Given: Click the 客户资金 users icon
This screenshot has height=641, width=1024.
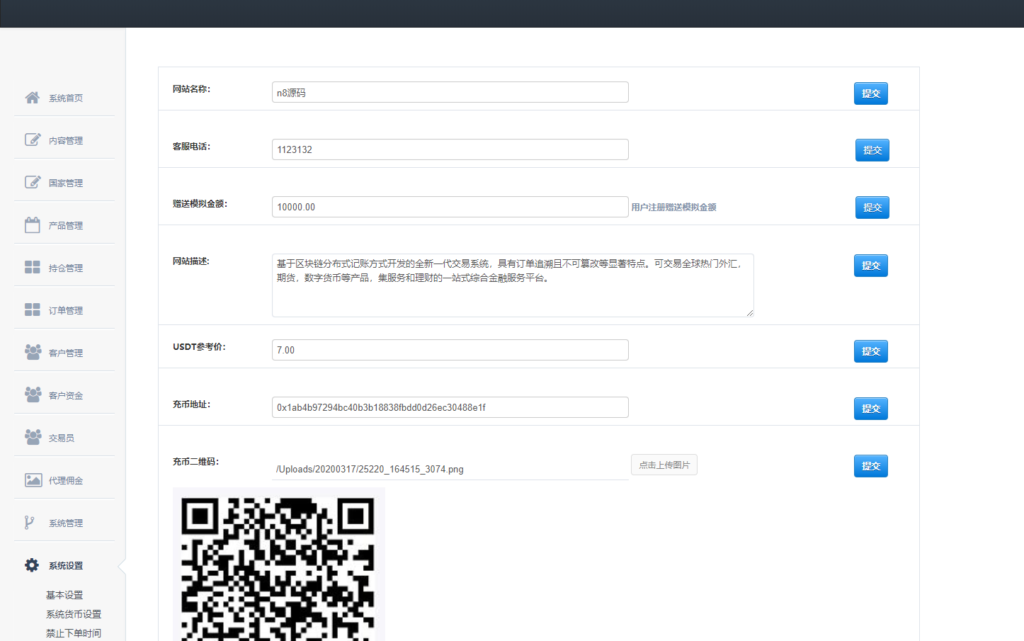Looking at the screenshot, I should click(31, 394).
